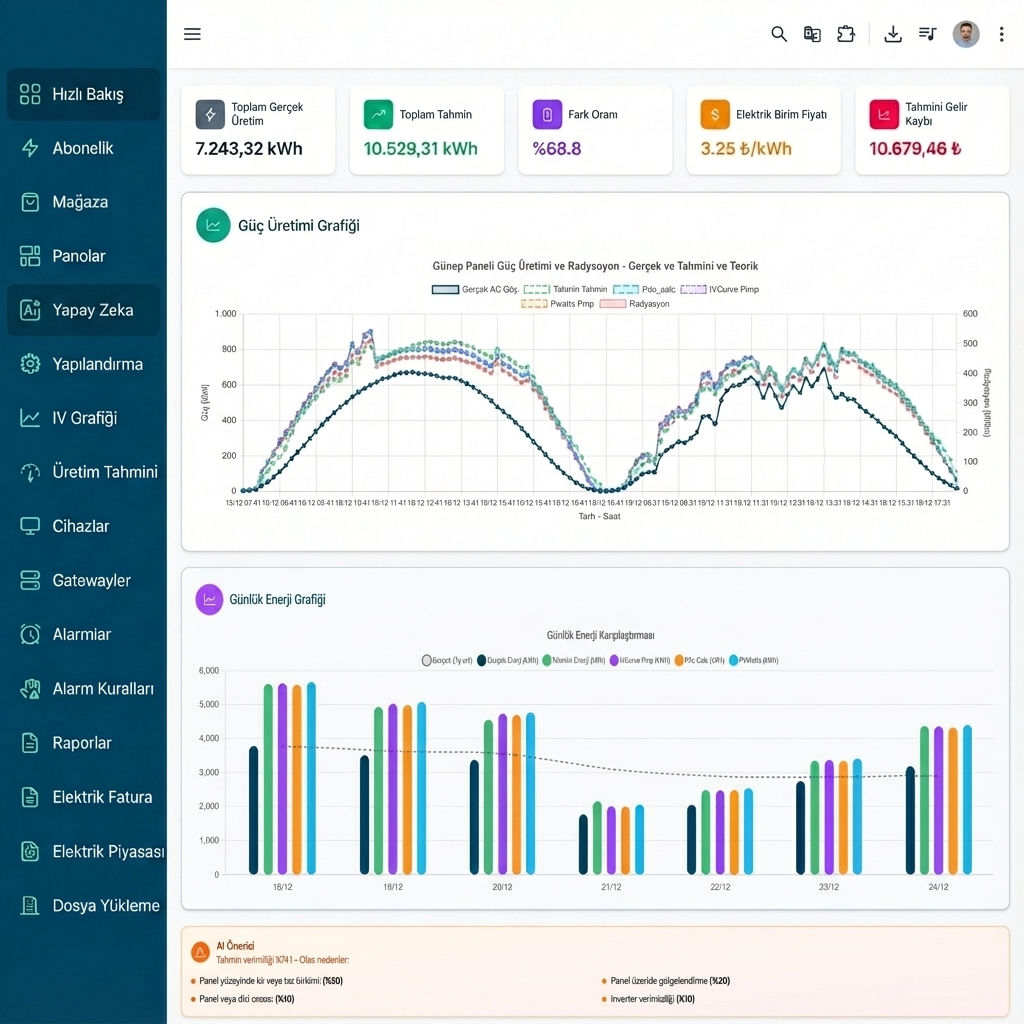
Task: Click the filter list icon near profile
Action: pyautogui.click(x=927, y=33)
